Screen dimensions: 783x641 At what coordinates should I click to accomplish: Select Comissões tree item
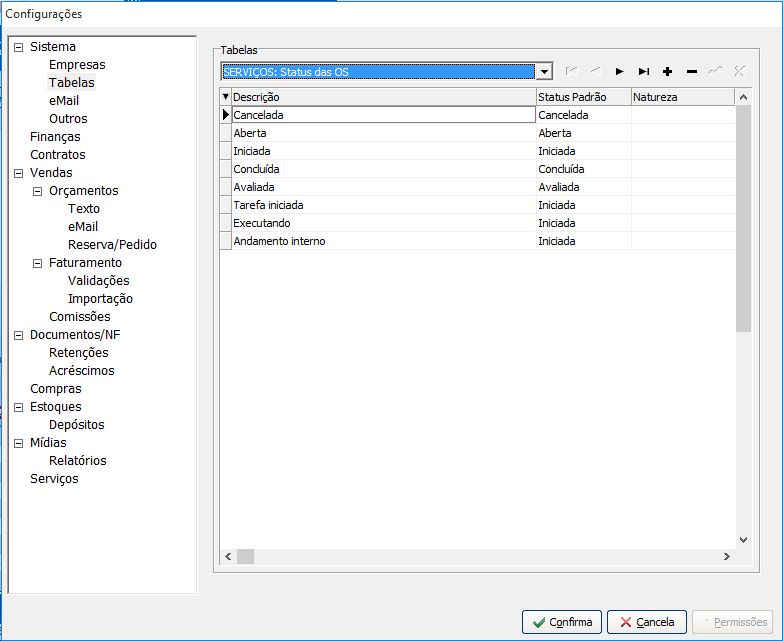click(79, 317)
